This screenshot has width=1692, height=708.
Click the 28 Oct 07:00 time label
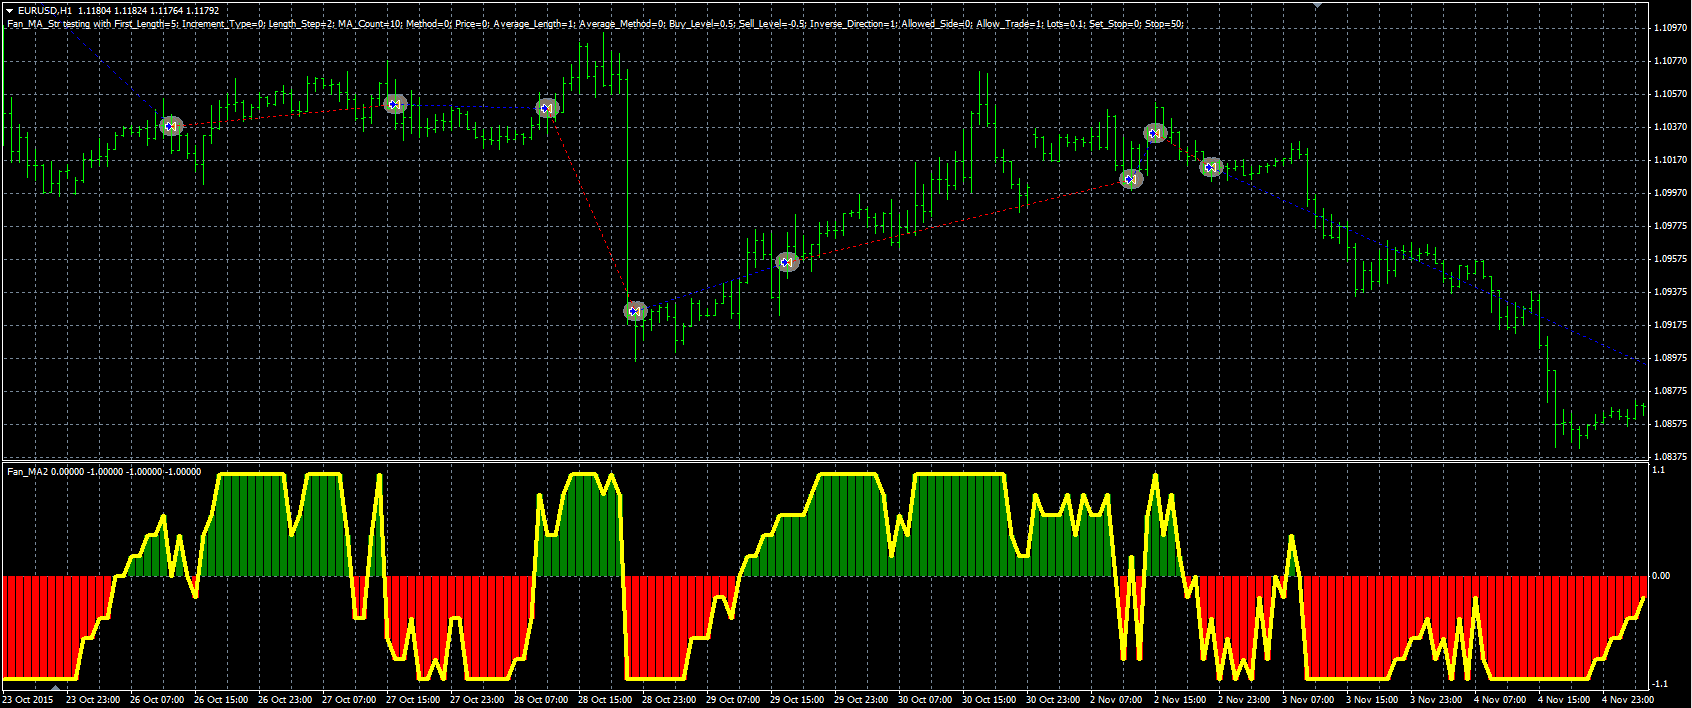pos(541,700)
